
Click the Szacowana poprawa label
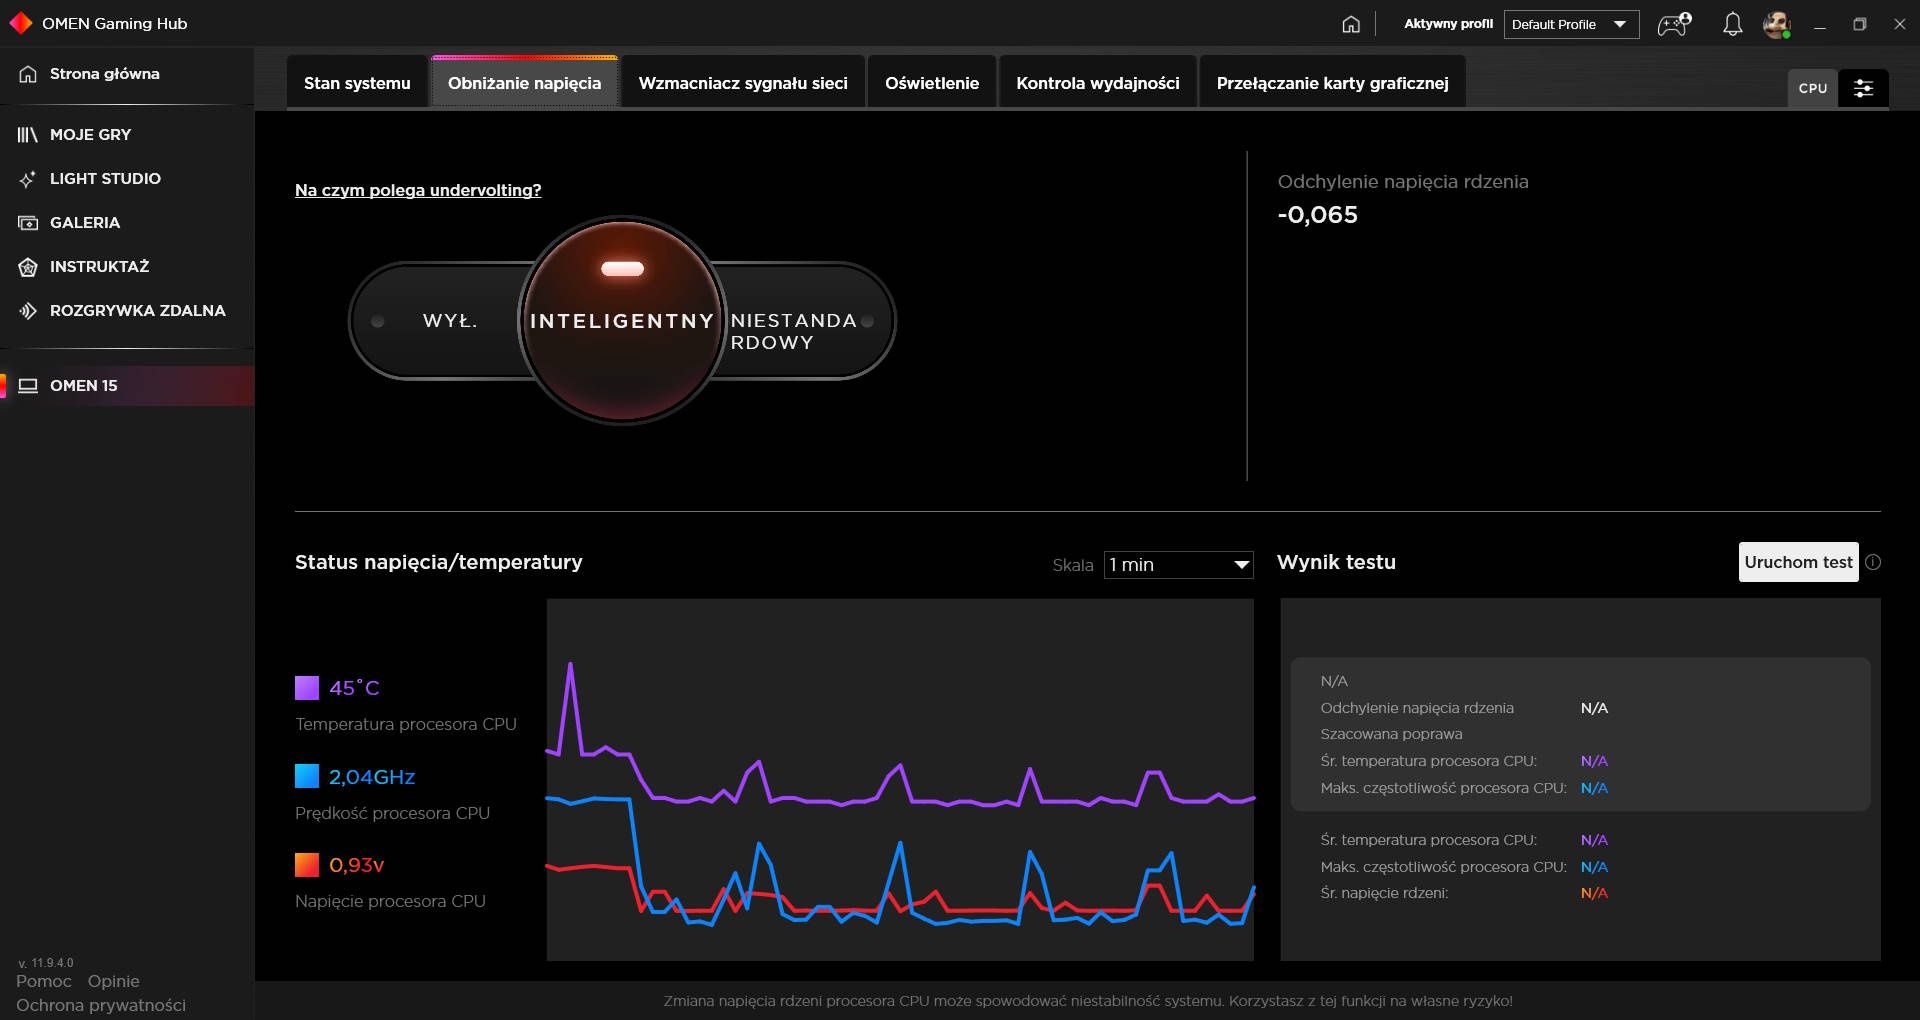click(x=1391, y=734)
